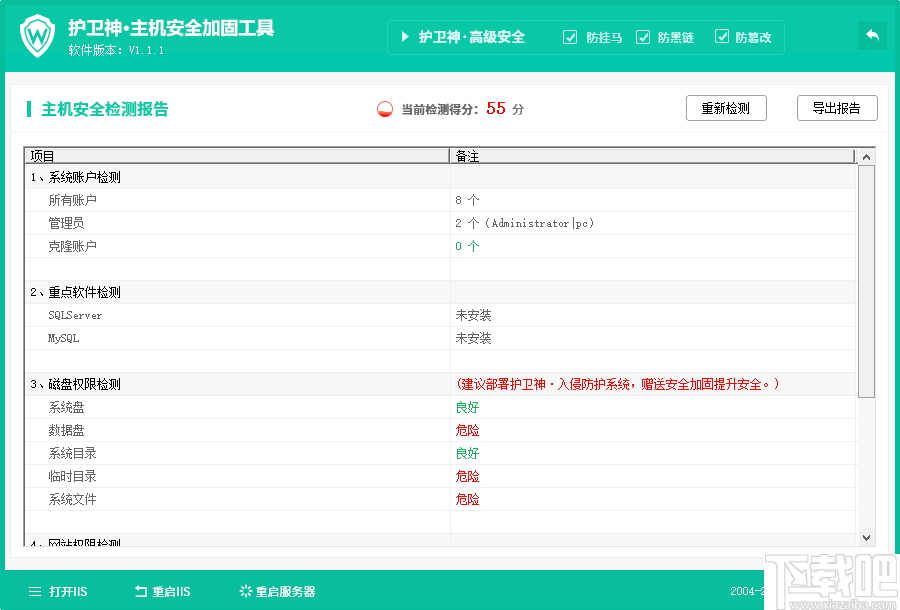Click the play arrow on 护卫神·高级安全
Screen dimensions: 900x610
(x=408, y=37)
